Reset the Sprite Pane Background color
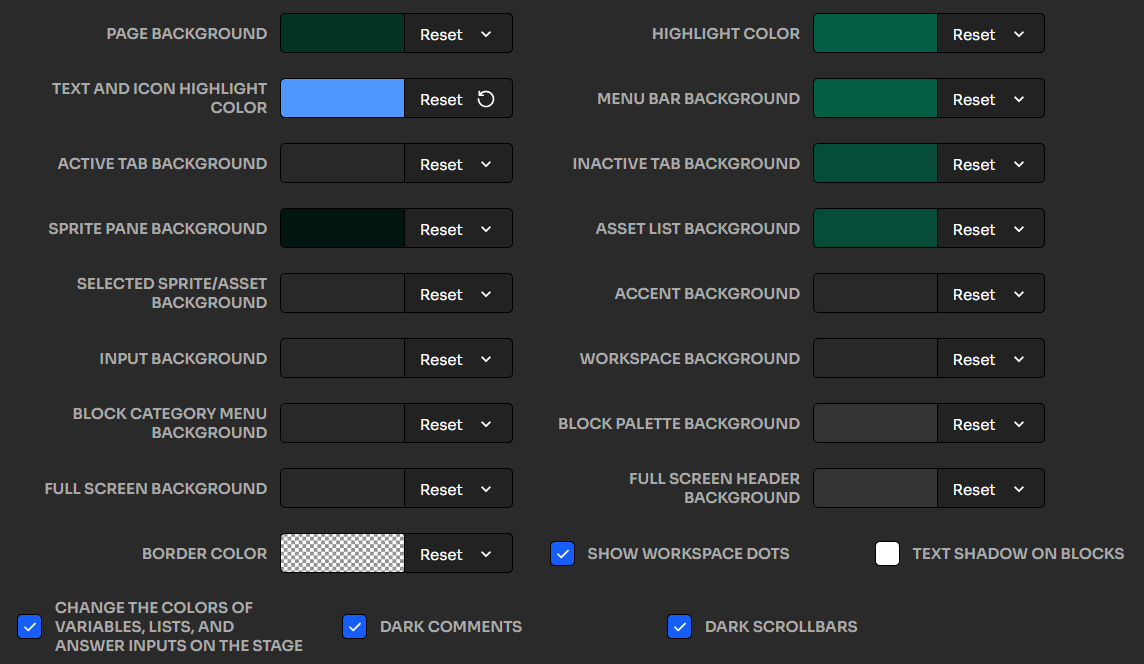The height and width of the screenshot is (664, 1144). [x=442, y=228]
